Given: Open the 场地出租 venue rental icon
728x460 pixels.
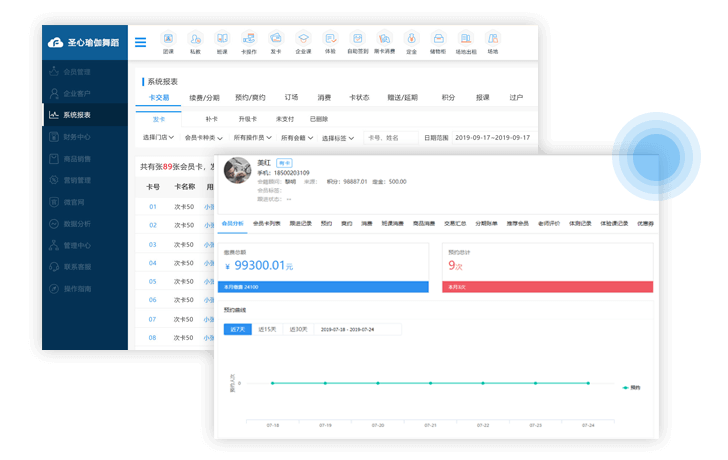Looking at the screenshot, I should tap(466, 43).
